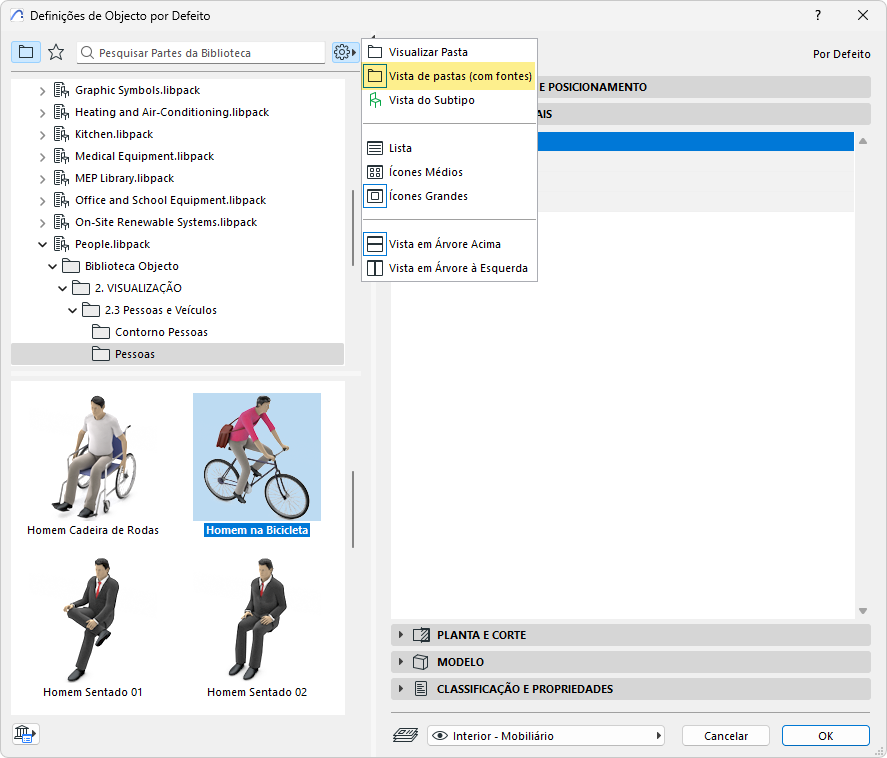
Task: Click the settings list scroll up arrow
Action: [863, 141]
